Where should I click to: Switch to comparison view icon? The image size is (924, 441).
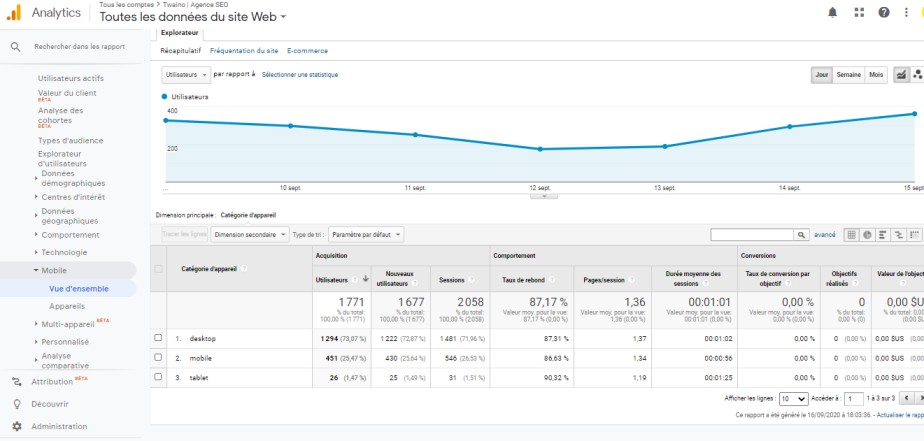pos(899,235)
